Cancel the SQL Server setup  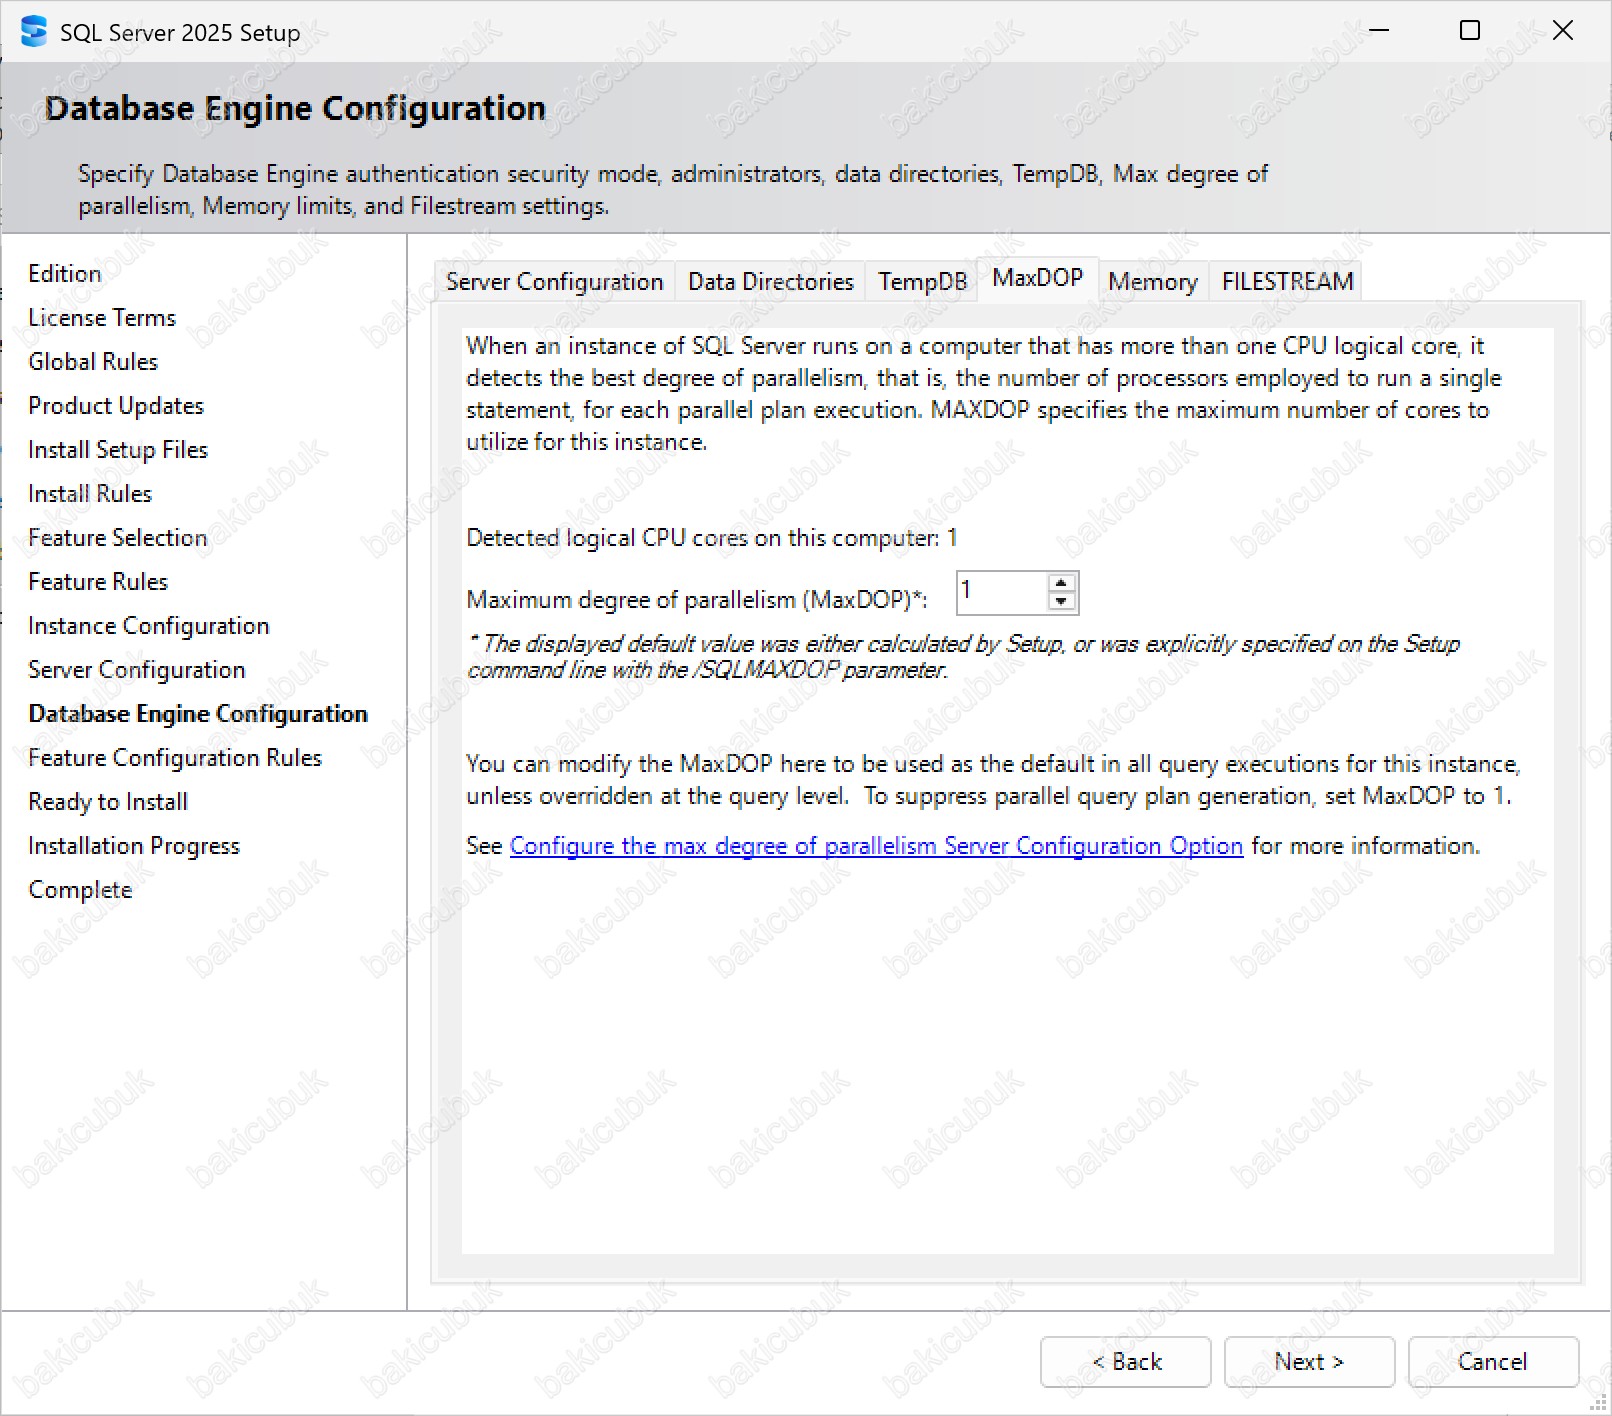point(1492,1362)
